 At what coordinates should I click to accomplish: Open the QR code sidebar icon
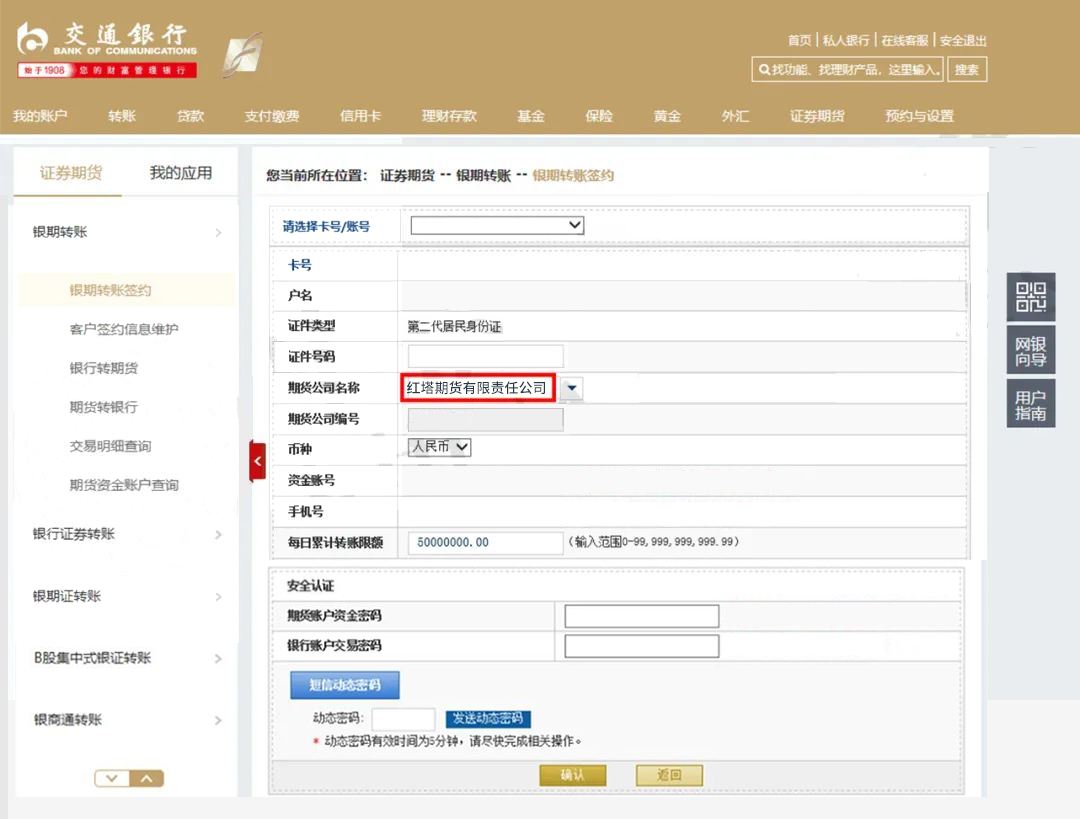point(1030,297)
